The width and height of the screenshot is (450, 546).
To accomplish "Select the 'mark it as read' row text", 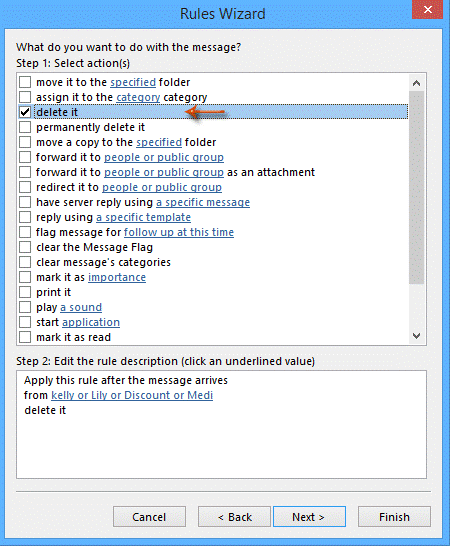I will pos(73,337).
